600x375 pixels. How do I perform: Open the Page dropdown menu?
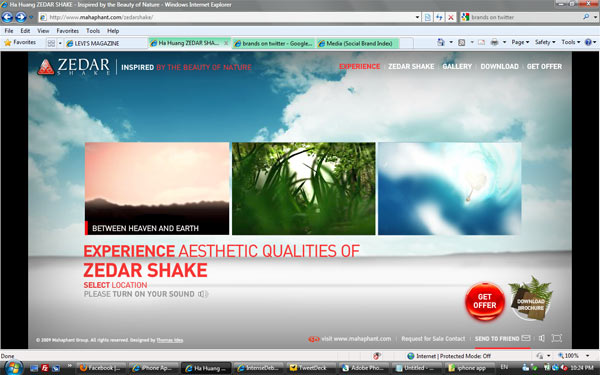520,42
